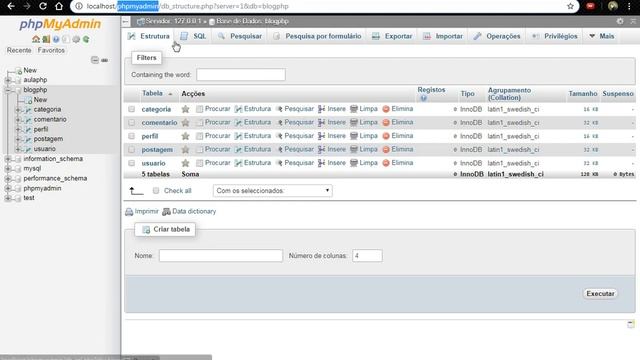Collapse the blogphp database node
Image resolution: width=640 pixels, height=360 pixels.
click(8, 90)
